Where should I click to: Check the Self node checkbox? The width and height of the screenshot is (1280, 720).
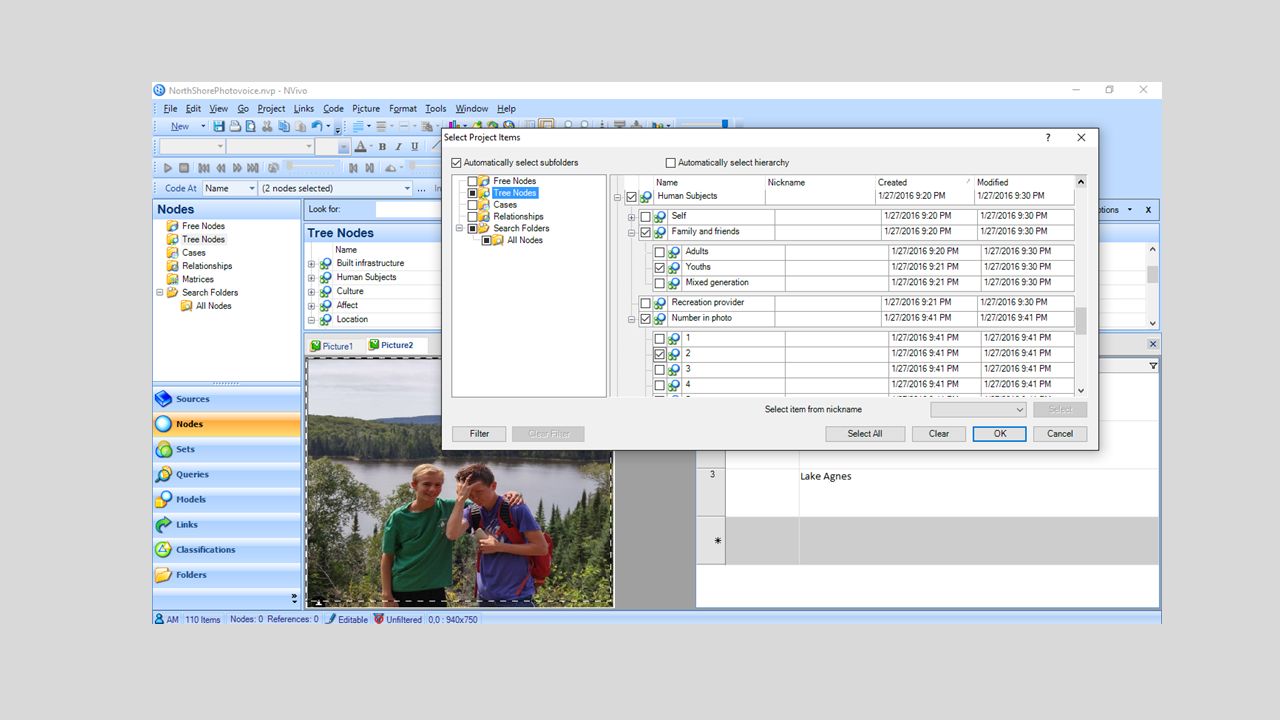pos(645,217)
